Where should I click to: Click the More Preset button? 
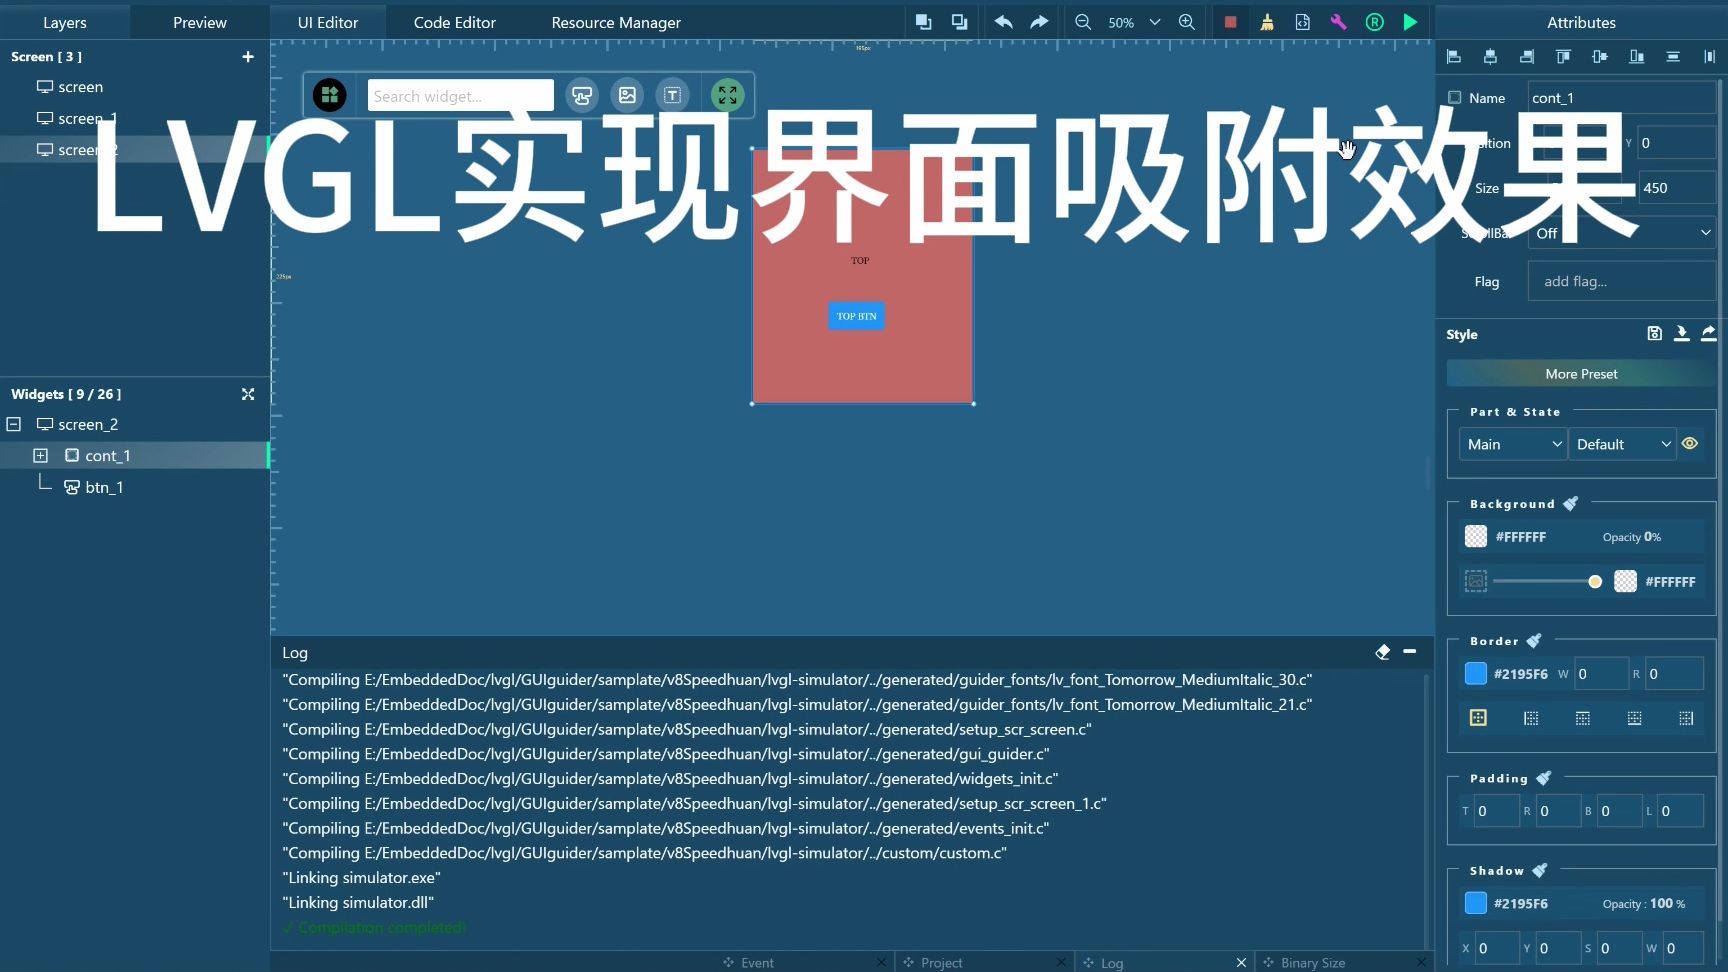point(1581,374)
